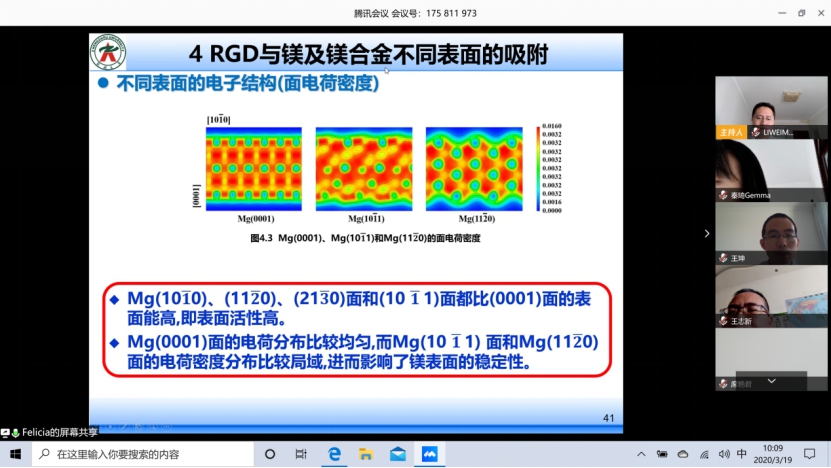Image resolution: width=831 pixels, height=468 pixels.
Task: Toggle the Chinese input method indicator
Action: click(741, 454)
